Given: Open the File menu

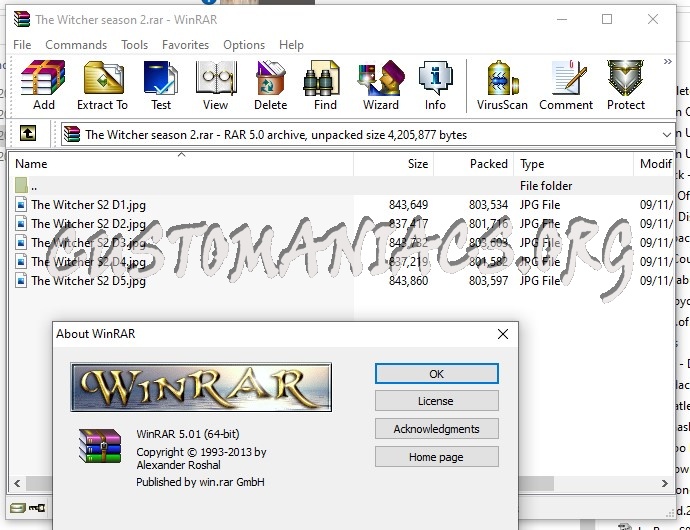Looking at the screenshot, I should (22, 45).
